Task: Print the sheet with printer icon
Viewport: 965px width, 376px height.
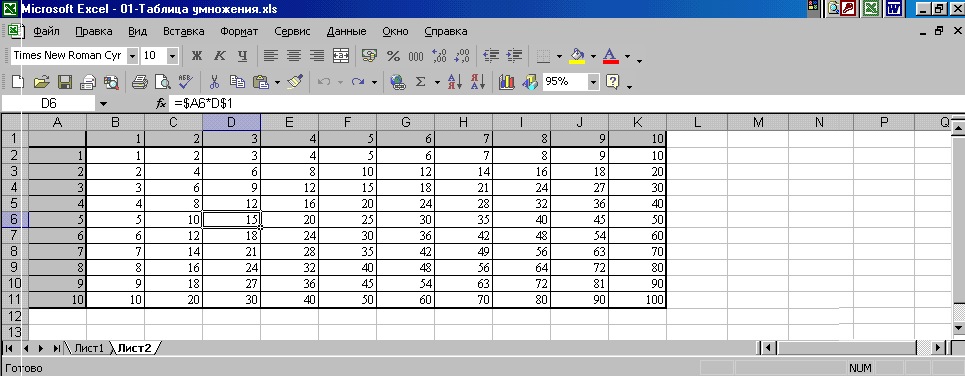Action: [140, 82]
